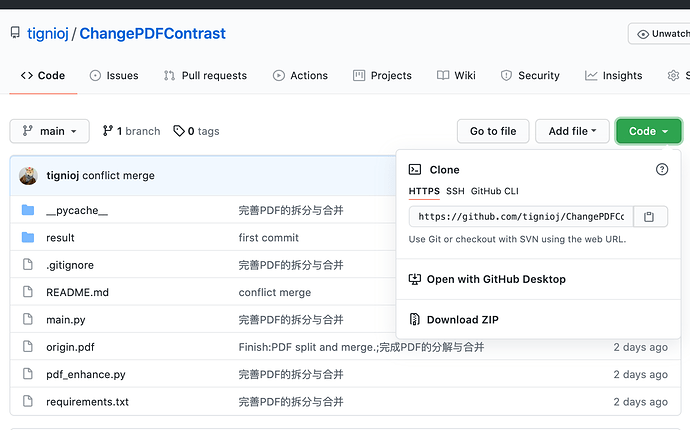Viewport: 690px width, 430px height.
Task: Click the README.md file icon
Action: (x=28, y=292)
